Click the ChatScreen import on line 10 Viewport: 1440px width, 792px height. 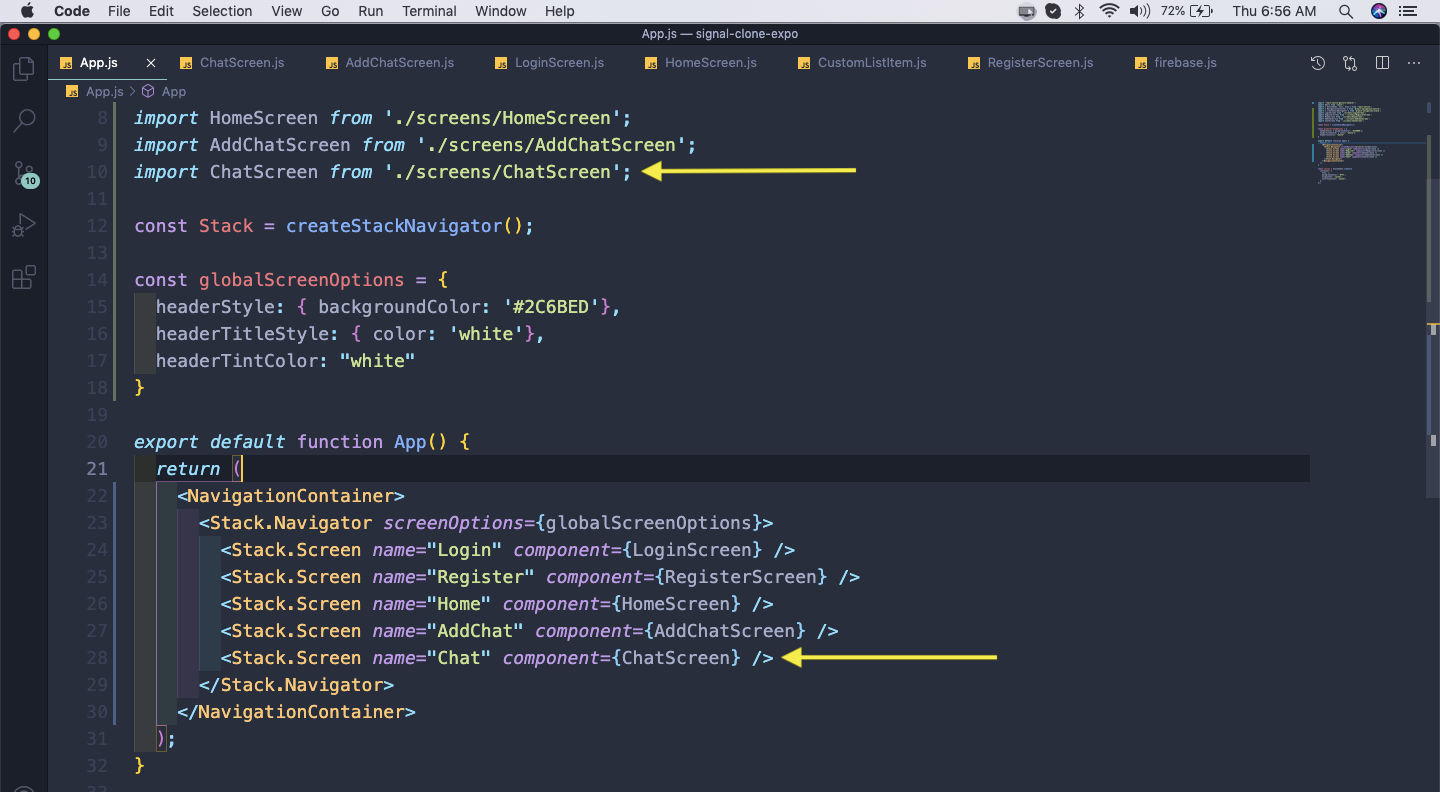pyautogui.click(x=264, y=172)
